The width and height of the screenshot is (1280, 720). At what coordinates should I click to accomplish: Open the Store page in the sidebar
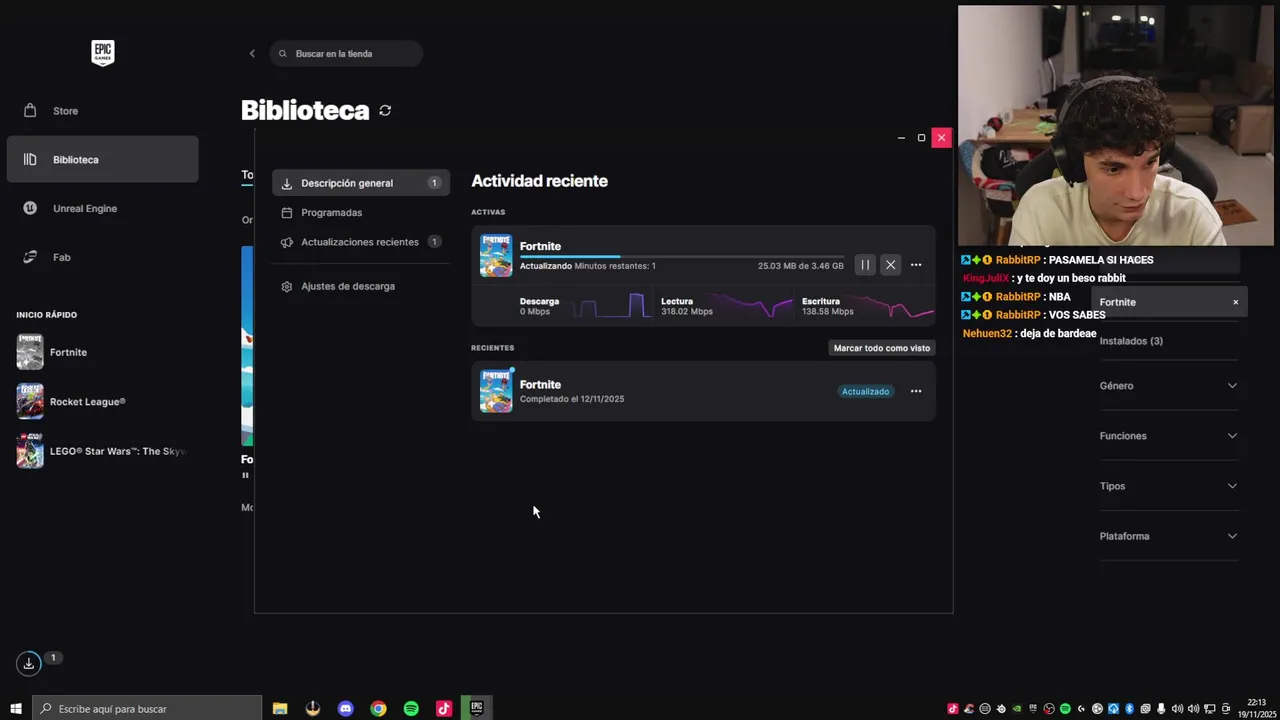(102, 111)
